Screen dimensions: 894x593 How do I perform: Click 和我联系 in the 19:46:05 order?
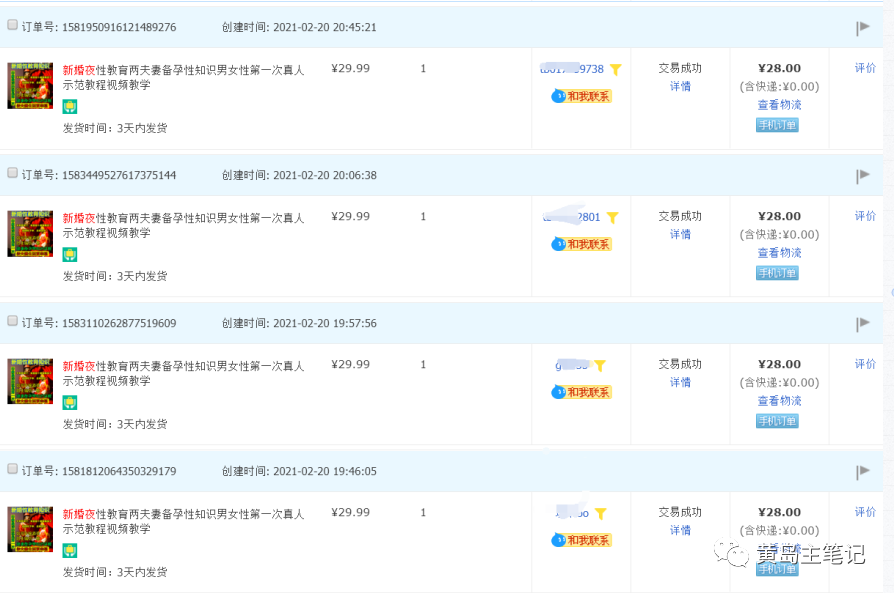pos(582,541)
